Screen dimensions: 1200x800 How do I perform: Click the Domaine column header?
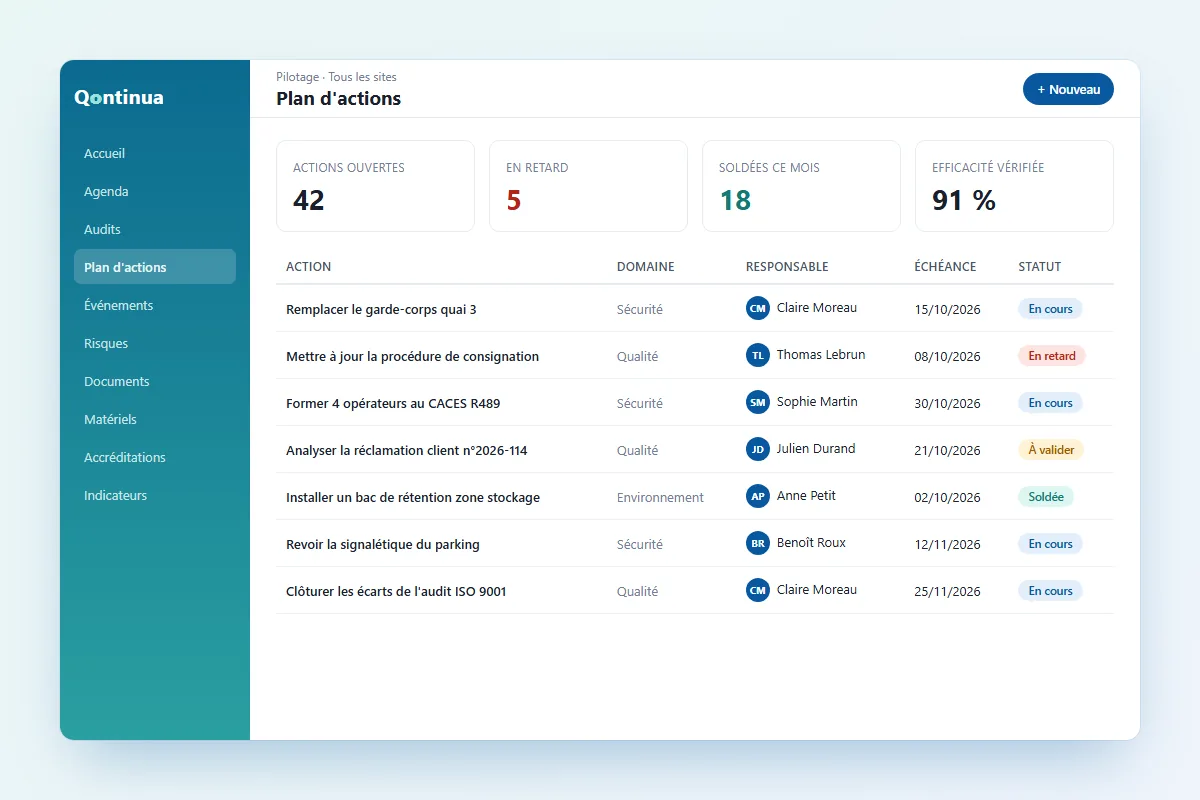click(645, 267)
